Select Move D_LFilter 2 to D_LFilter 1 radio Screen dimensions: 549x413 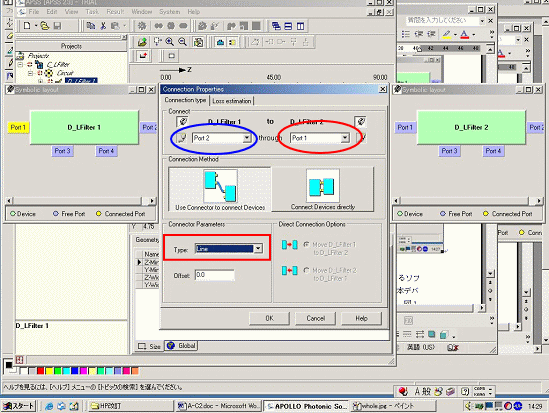coord(307,270)
